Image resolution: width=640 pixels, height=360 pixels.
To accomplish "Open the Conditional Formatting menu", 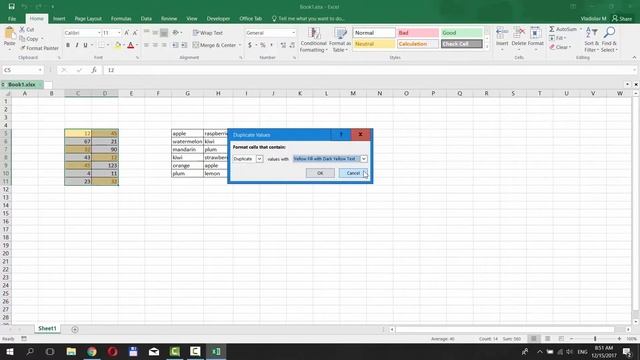I will click(313, 40).
